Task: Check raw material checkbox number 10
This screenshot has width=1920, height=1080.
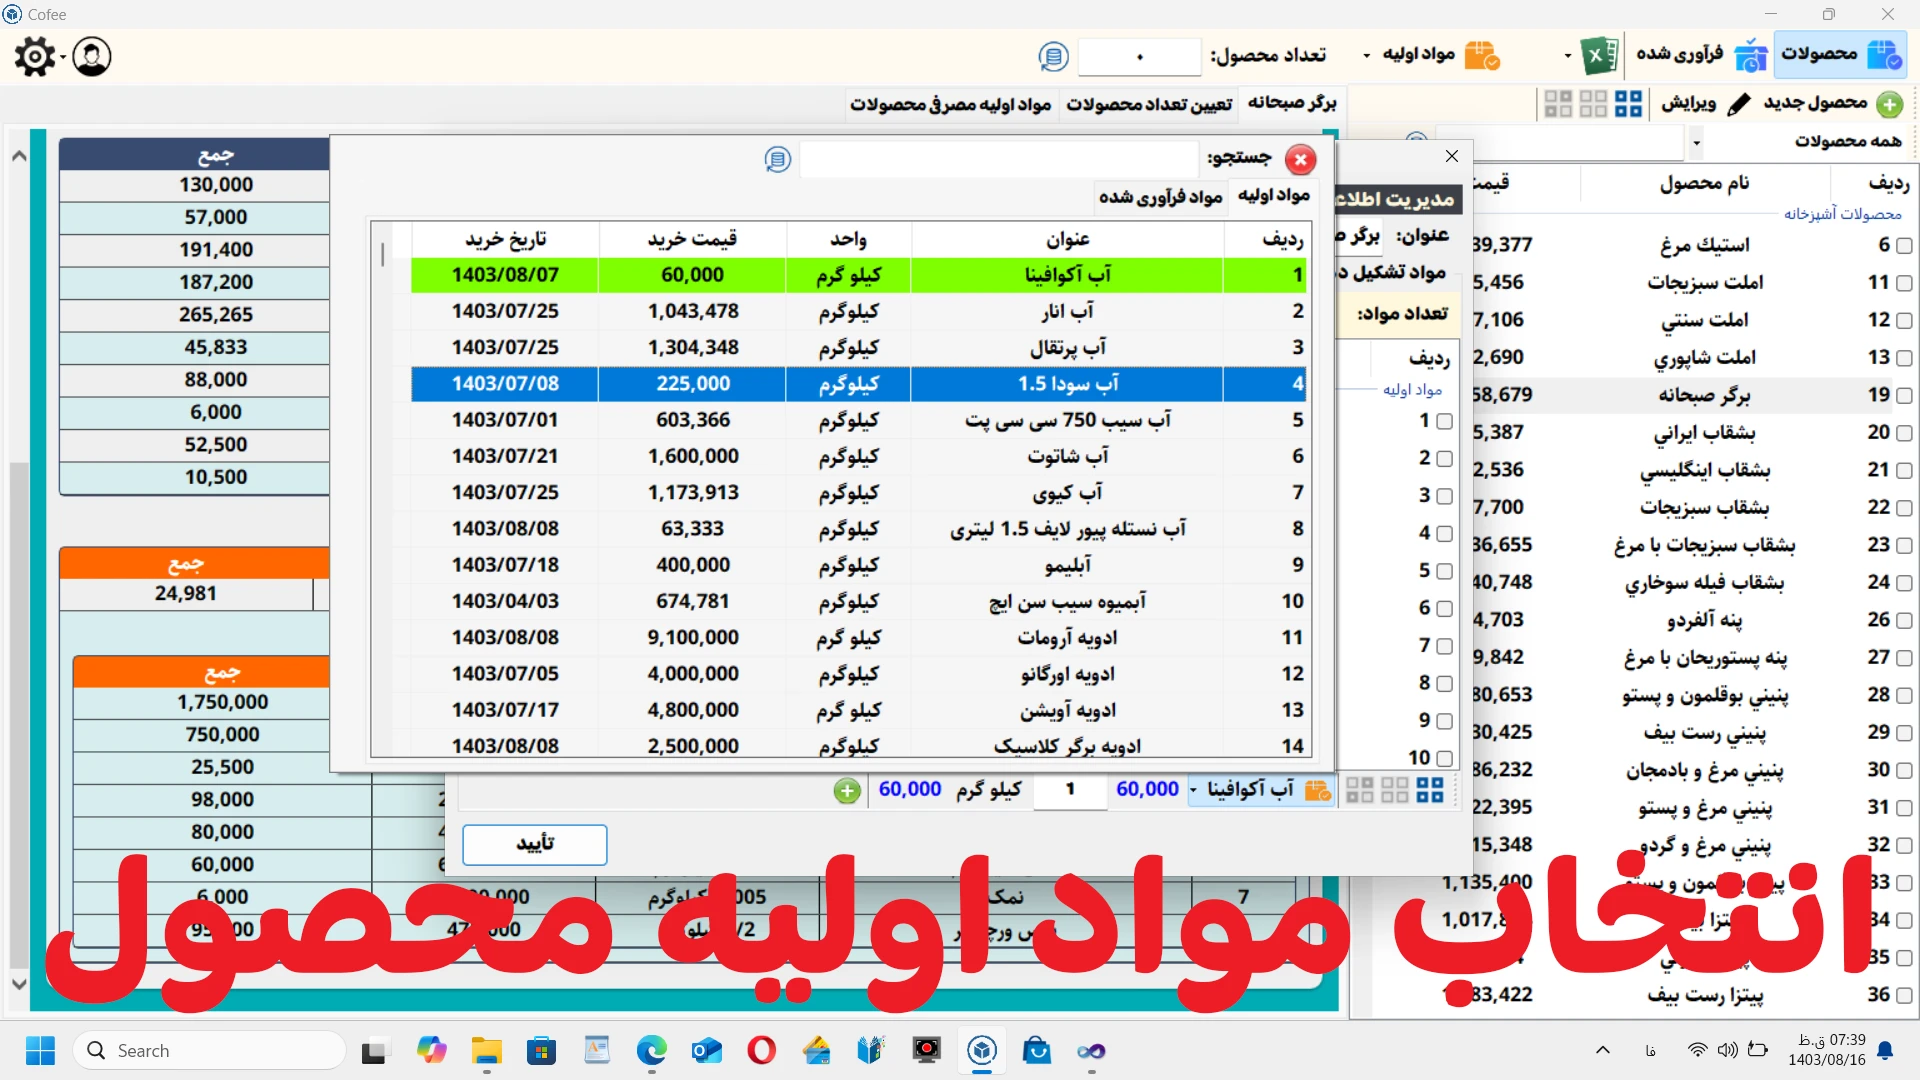Action: click(1444, 759)
